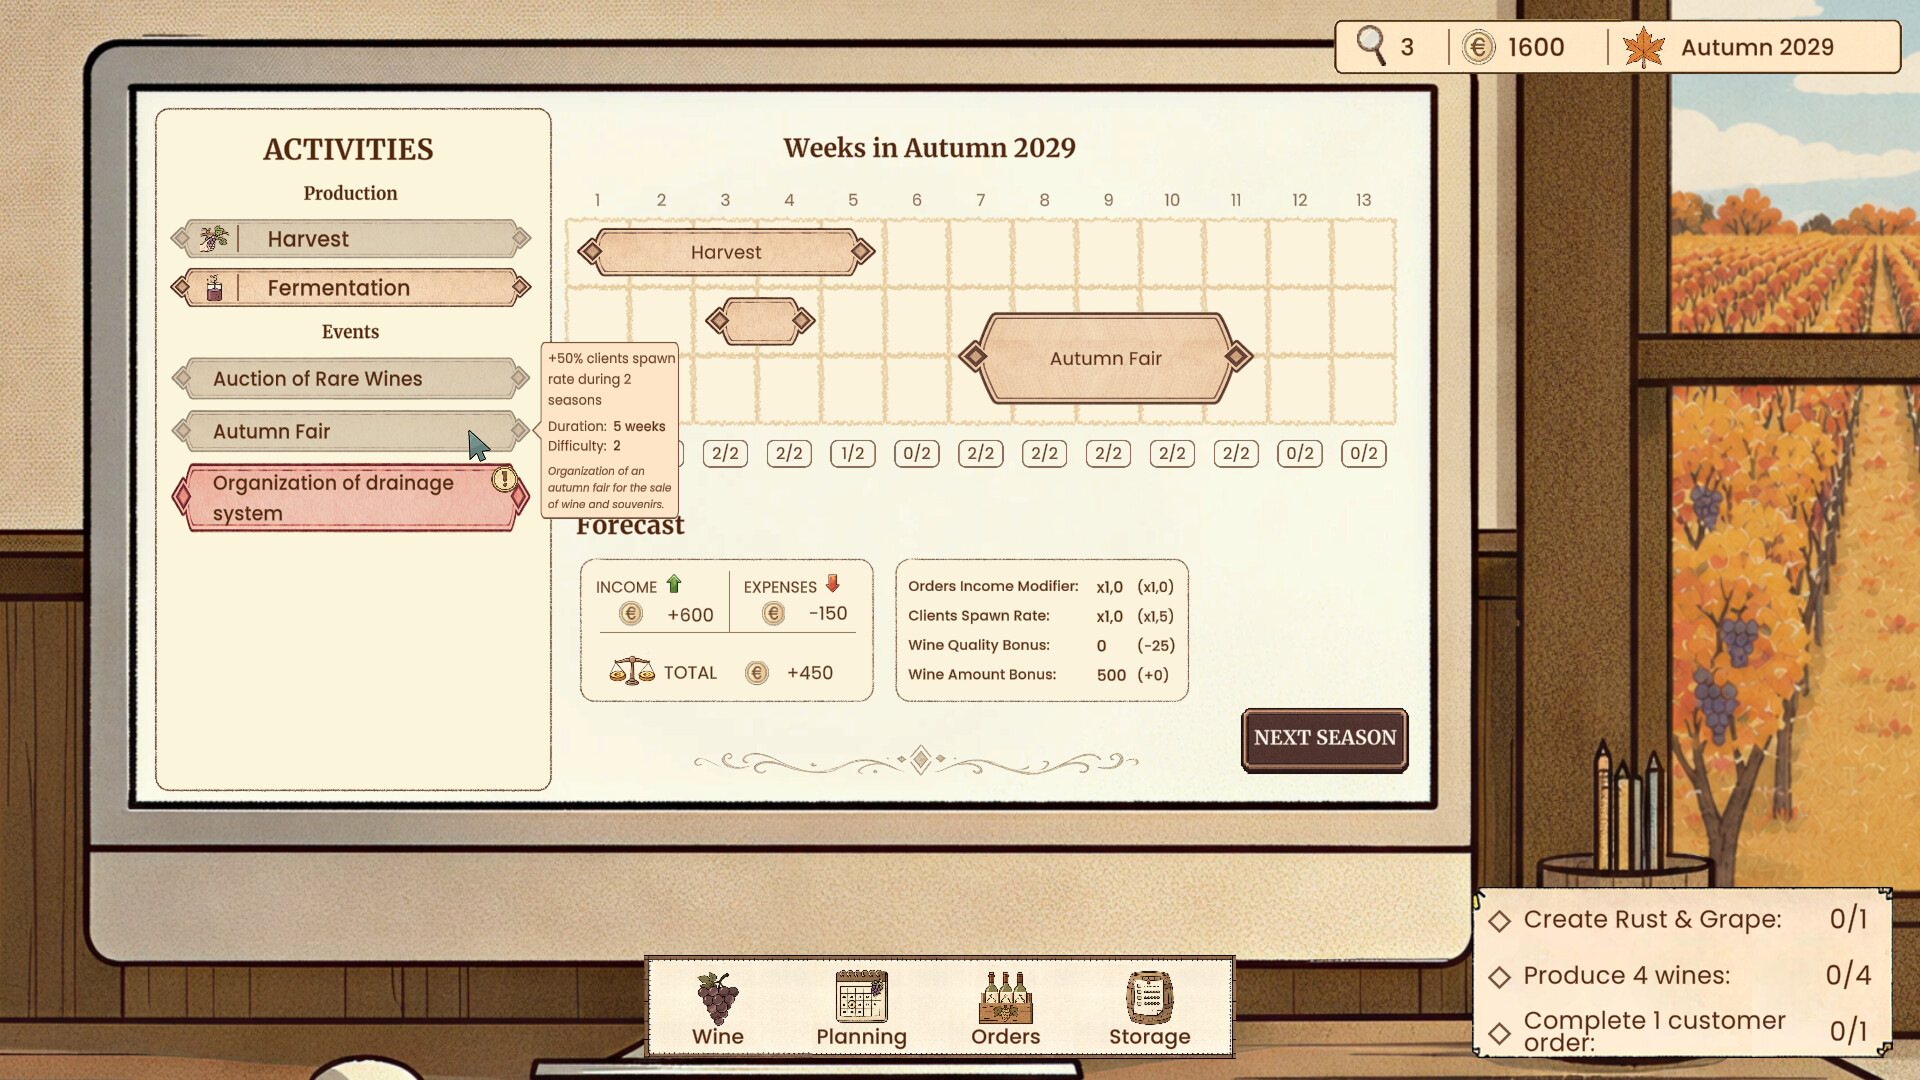Click the fermentation jar icon

click(x=214, y=288)
